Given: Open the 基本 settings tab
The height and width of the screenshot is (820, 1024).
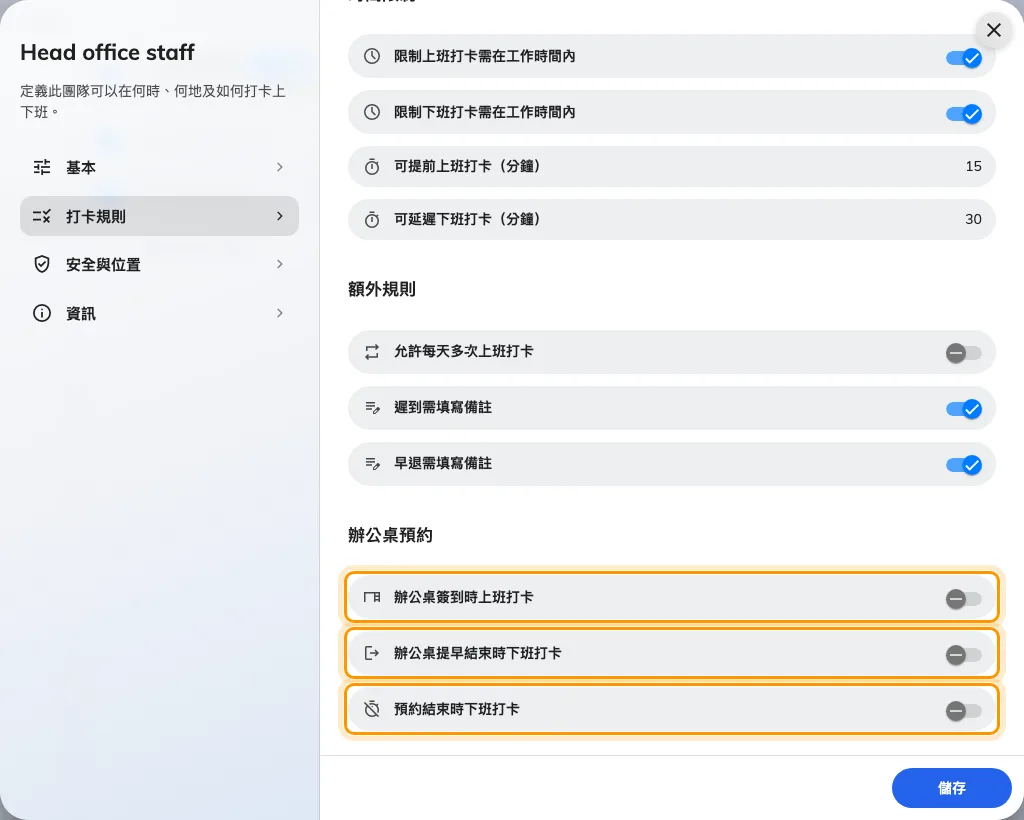Looking at the screenshot, I should 159,167.
